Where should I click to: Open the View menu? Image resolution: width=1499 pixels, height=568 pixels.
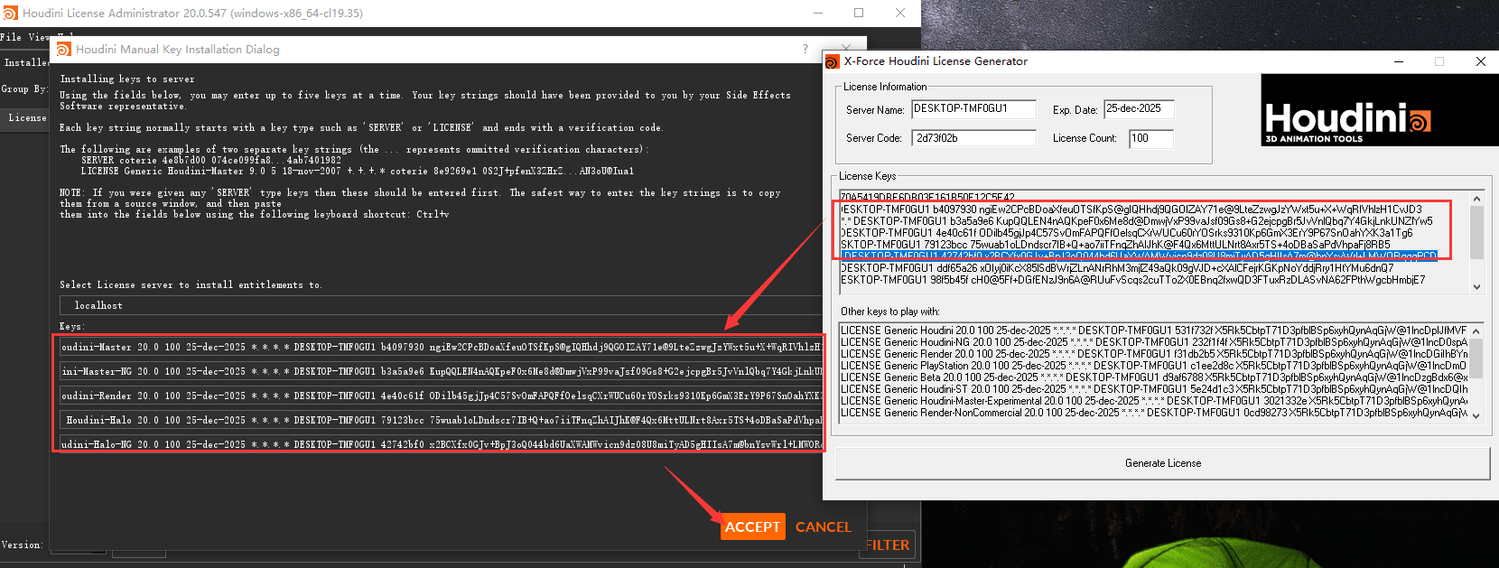[38, 37]
